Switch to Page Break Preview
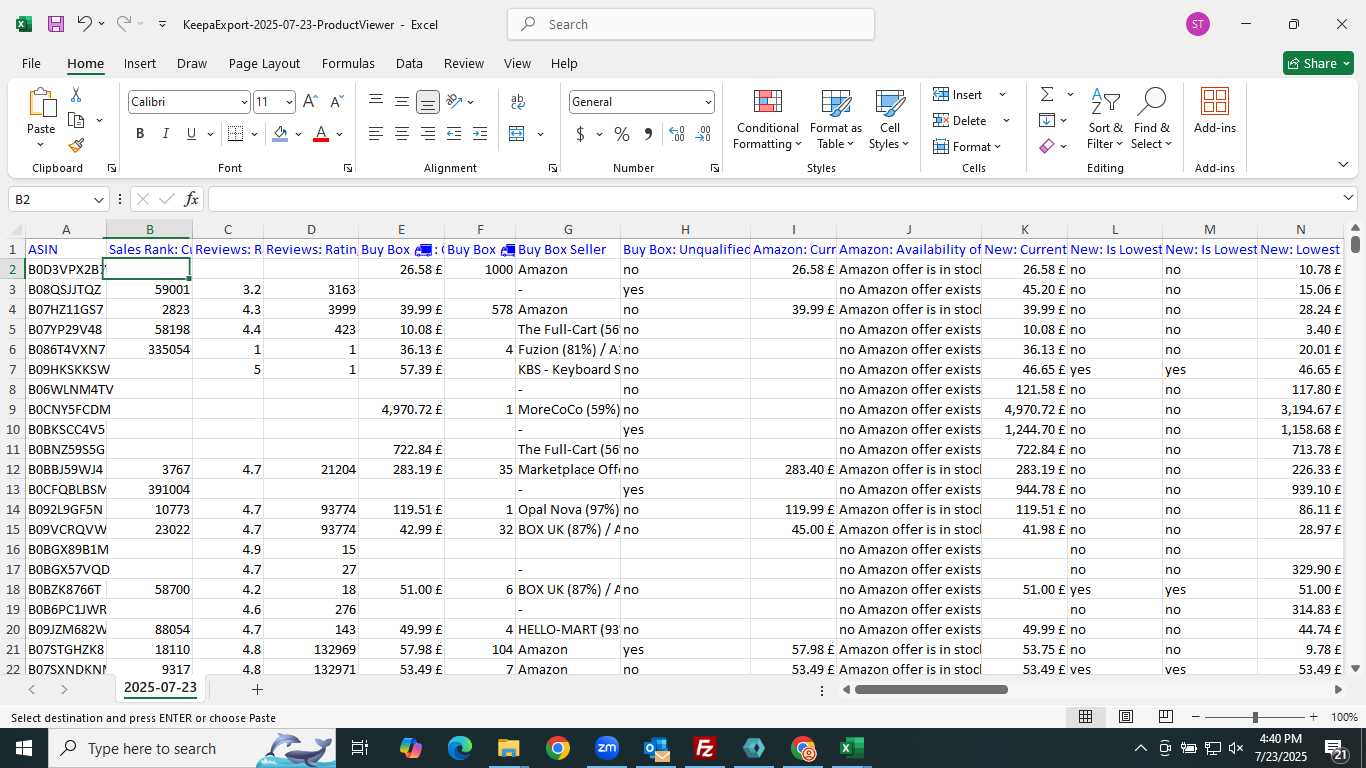Screen dimensions: 1366x768 pyautogui.click(x=1165, y=717)
